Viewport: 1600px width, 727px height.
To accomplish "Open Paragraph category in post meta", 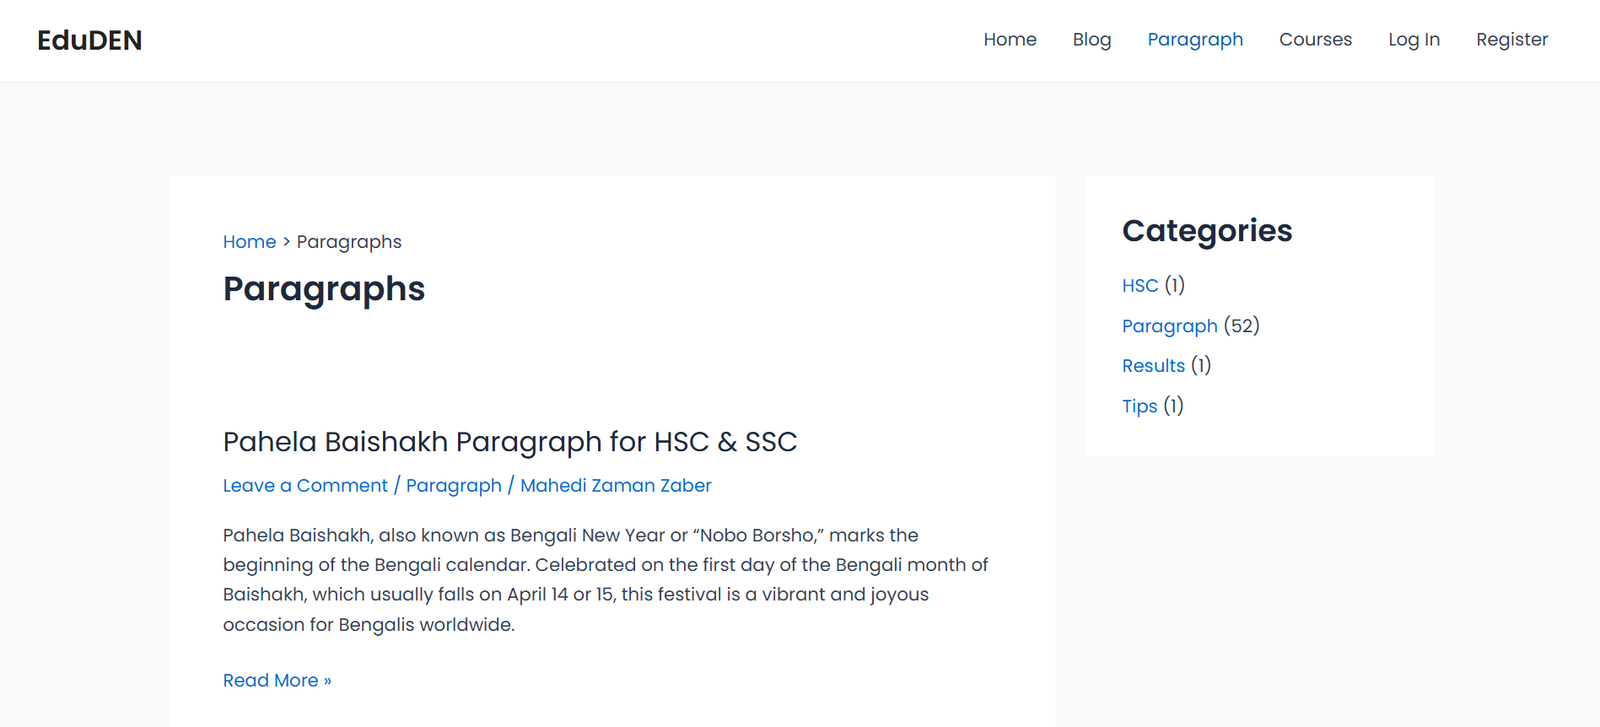I will [454, 486].
